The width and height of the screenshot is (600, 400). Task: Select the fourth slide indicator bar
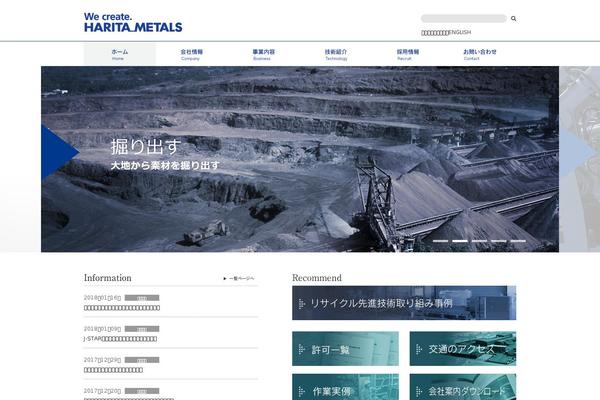[499, 241]
